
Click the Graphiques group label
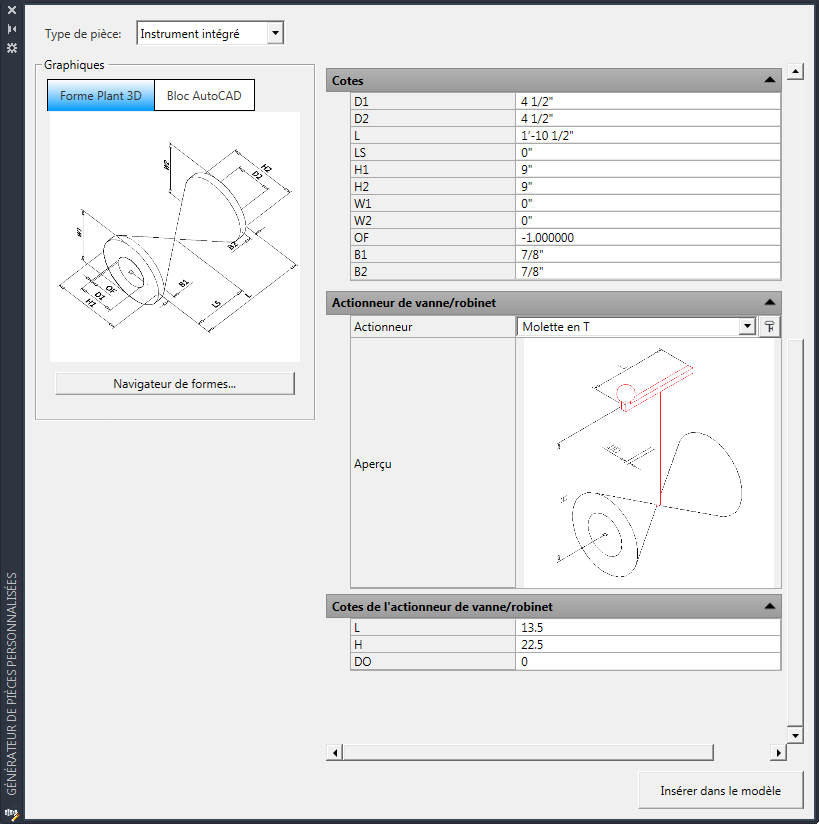74,65
